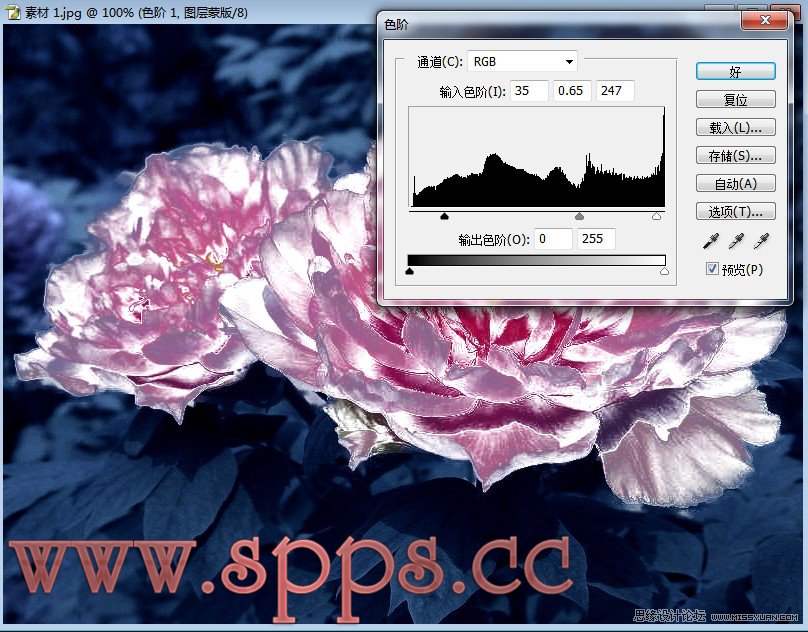Select the gray point eyedropper
Viewport: 808px width, 632px height.
pos(736,241)
